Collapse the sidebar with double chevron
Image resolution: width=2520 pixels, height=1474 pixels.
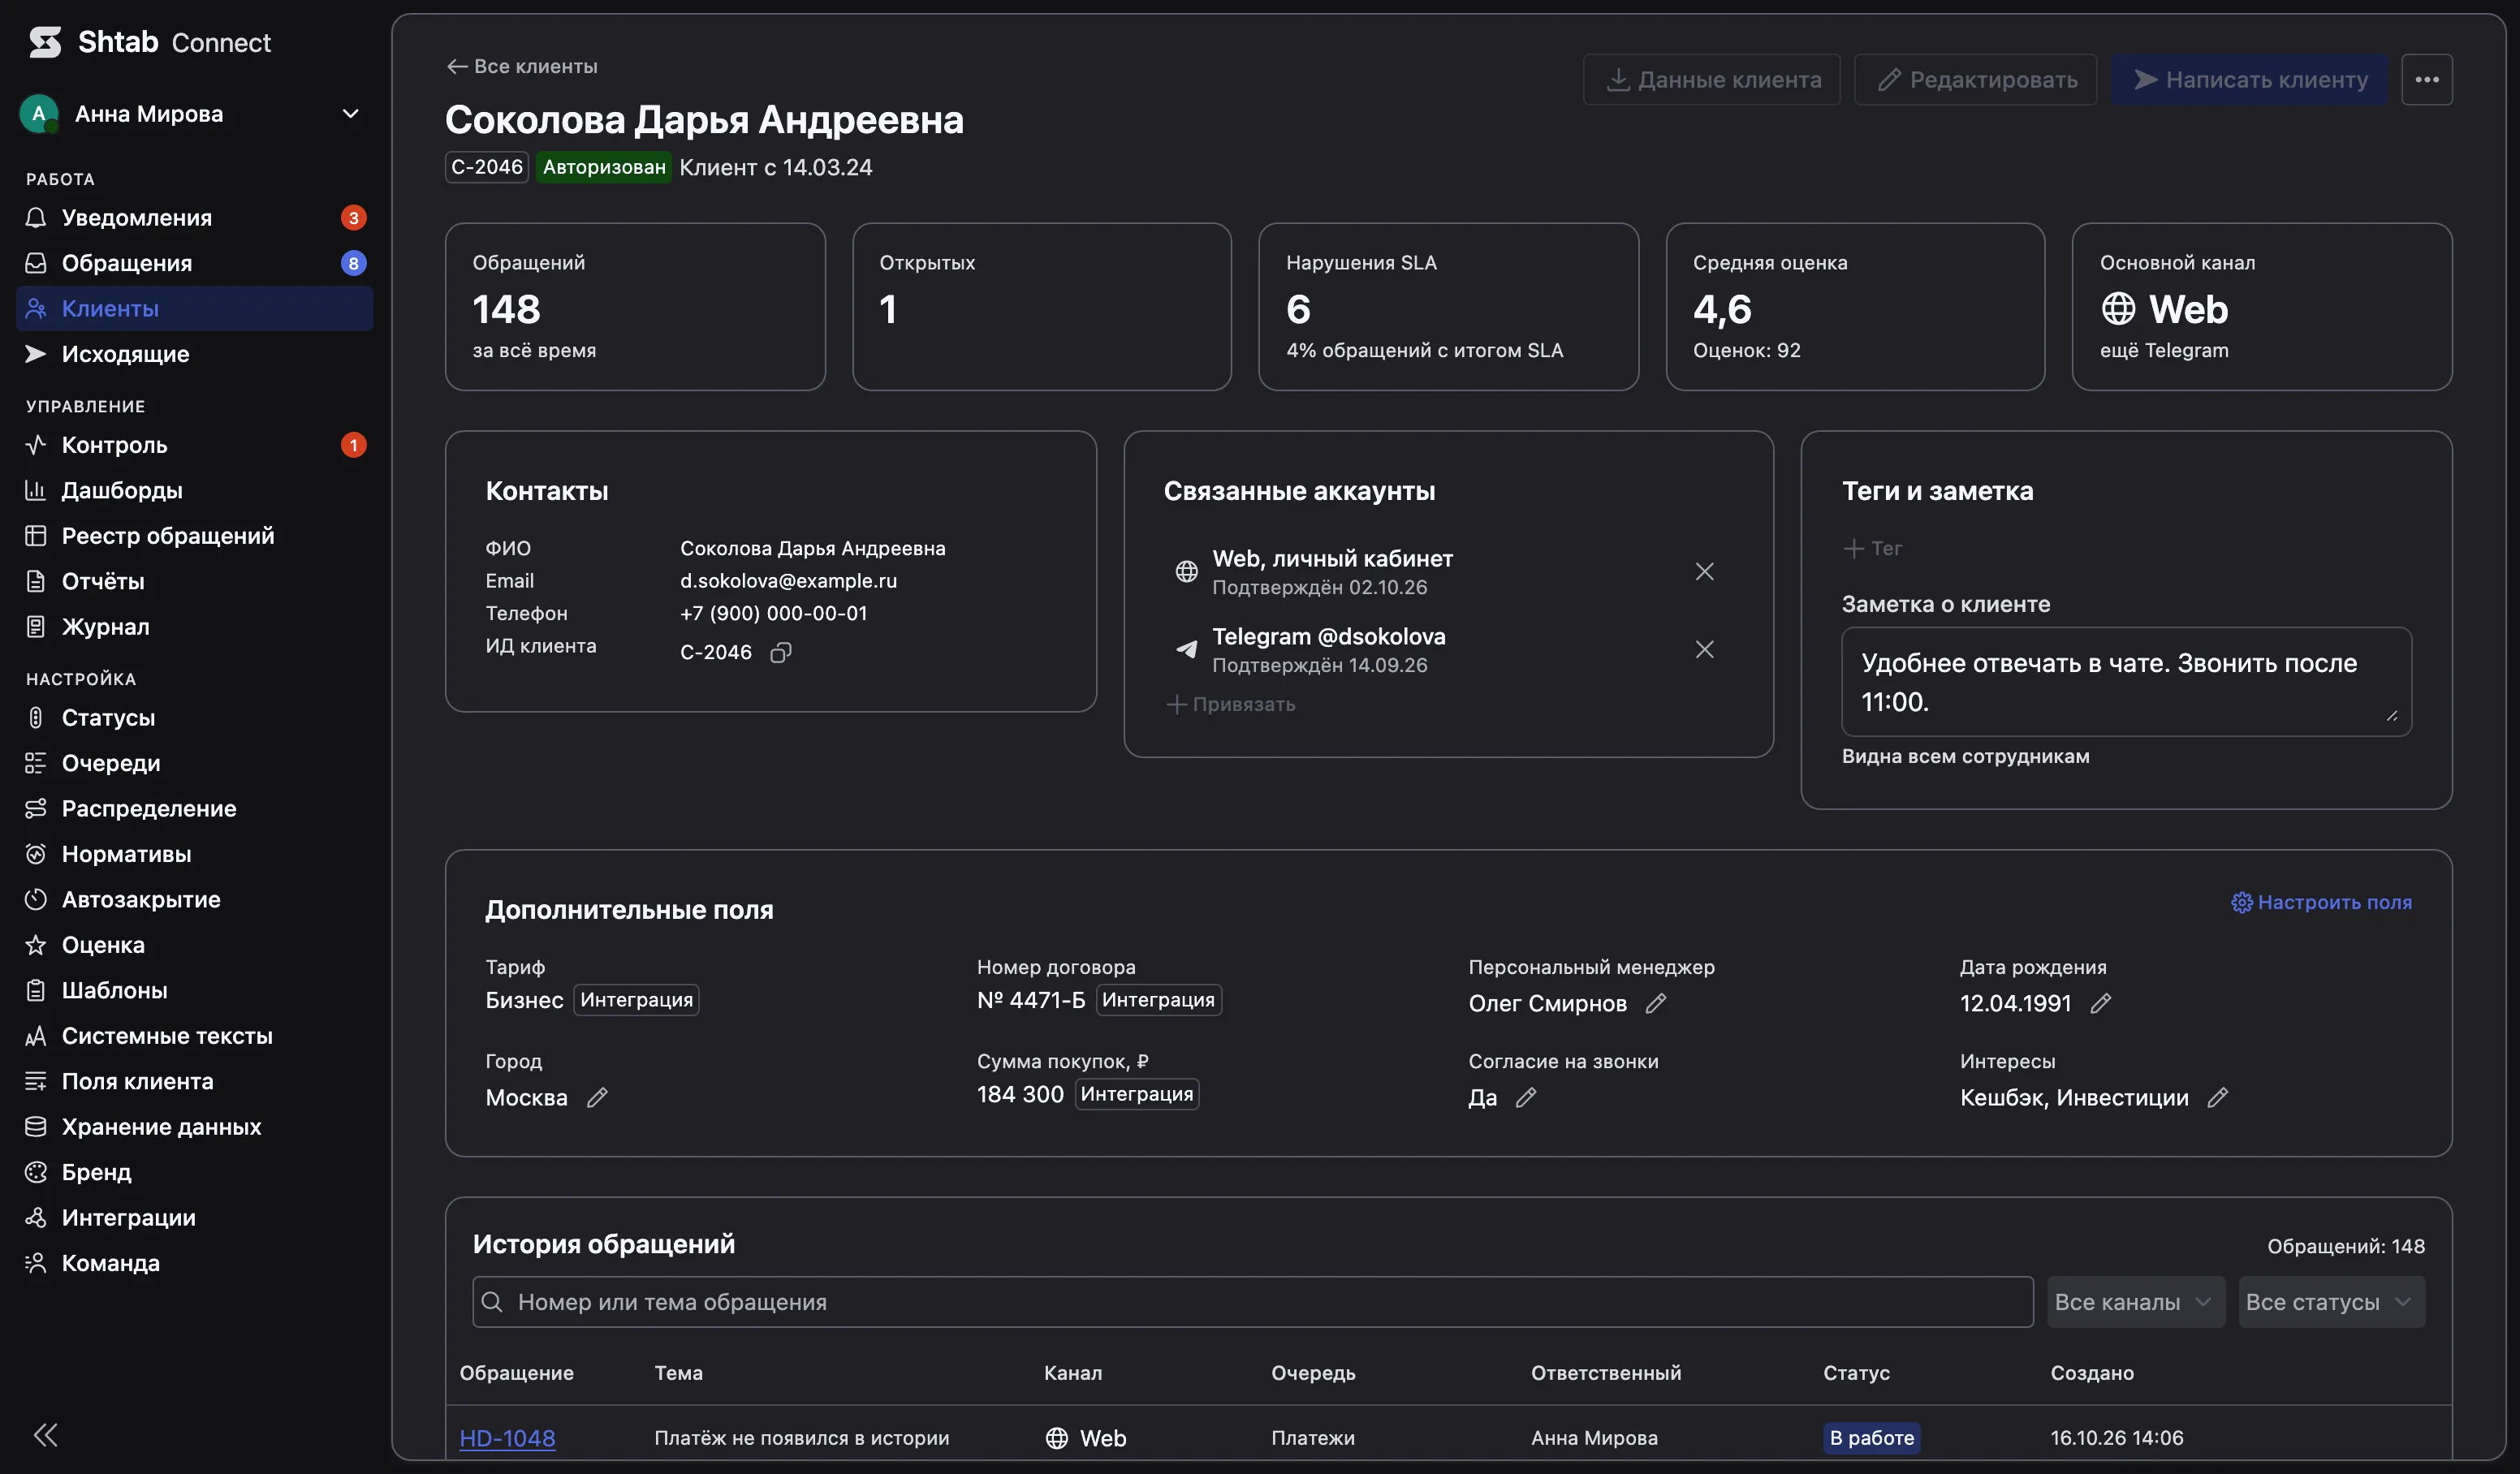45,1434
